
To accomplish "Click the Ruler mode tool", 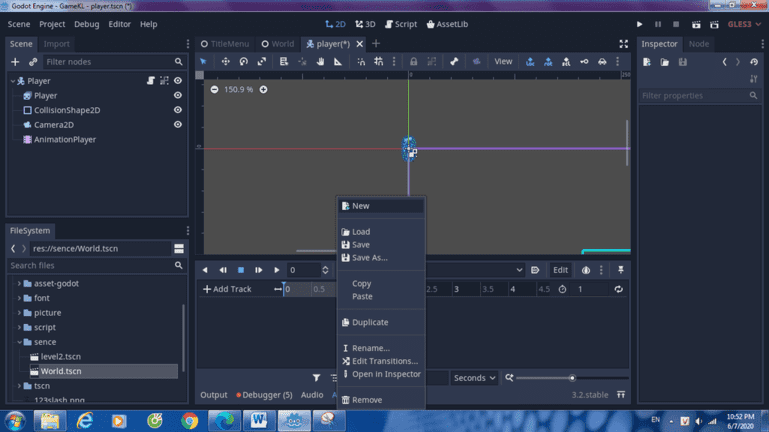I will (338, 62).
